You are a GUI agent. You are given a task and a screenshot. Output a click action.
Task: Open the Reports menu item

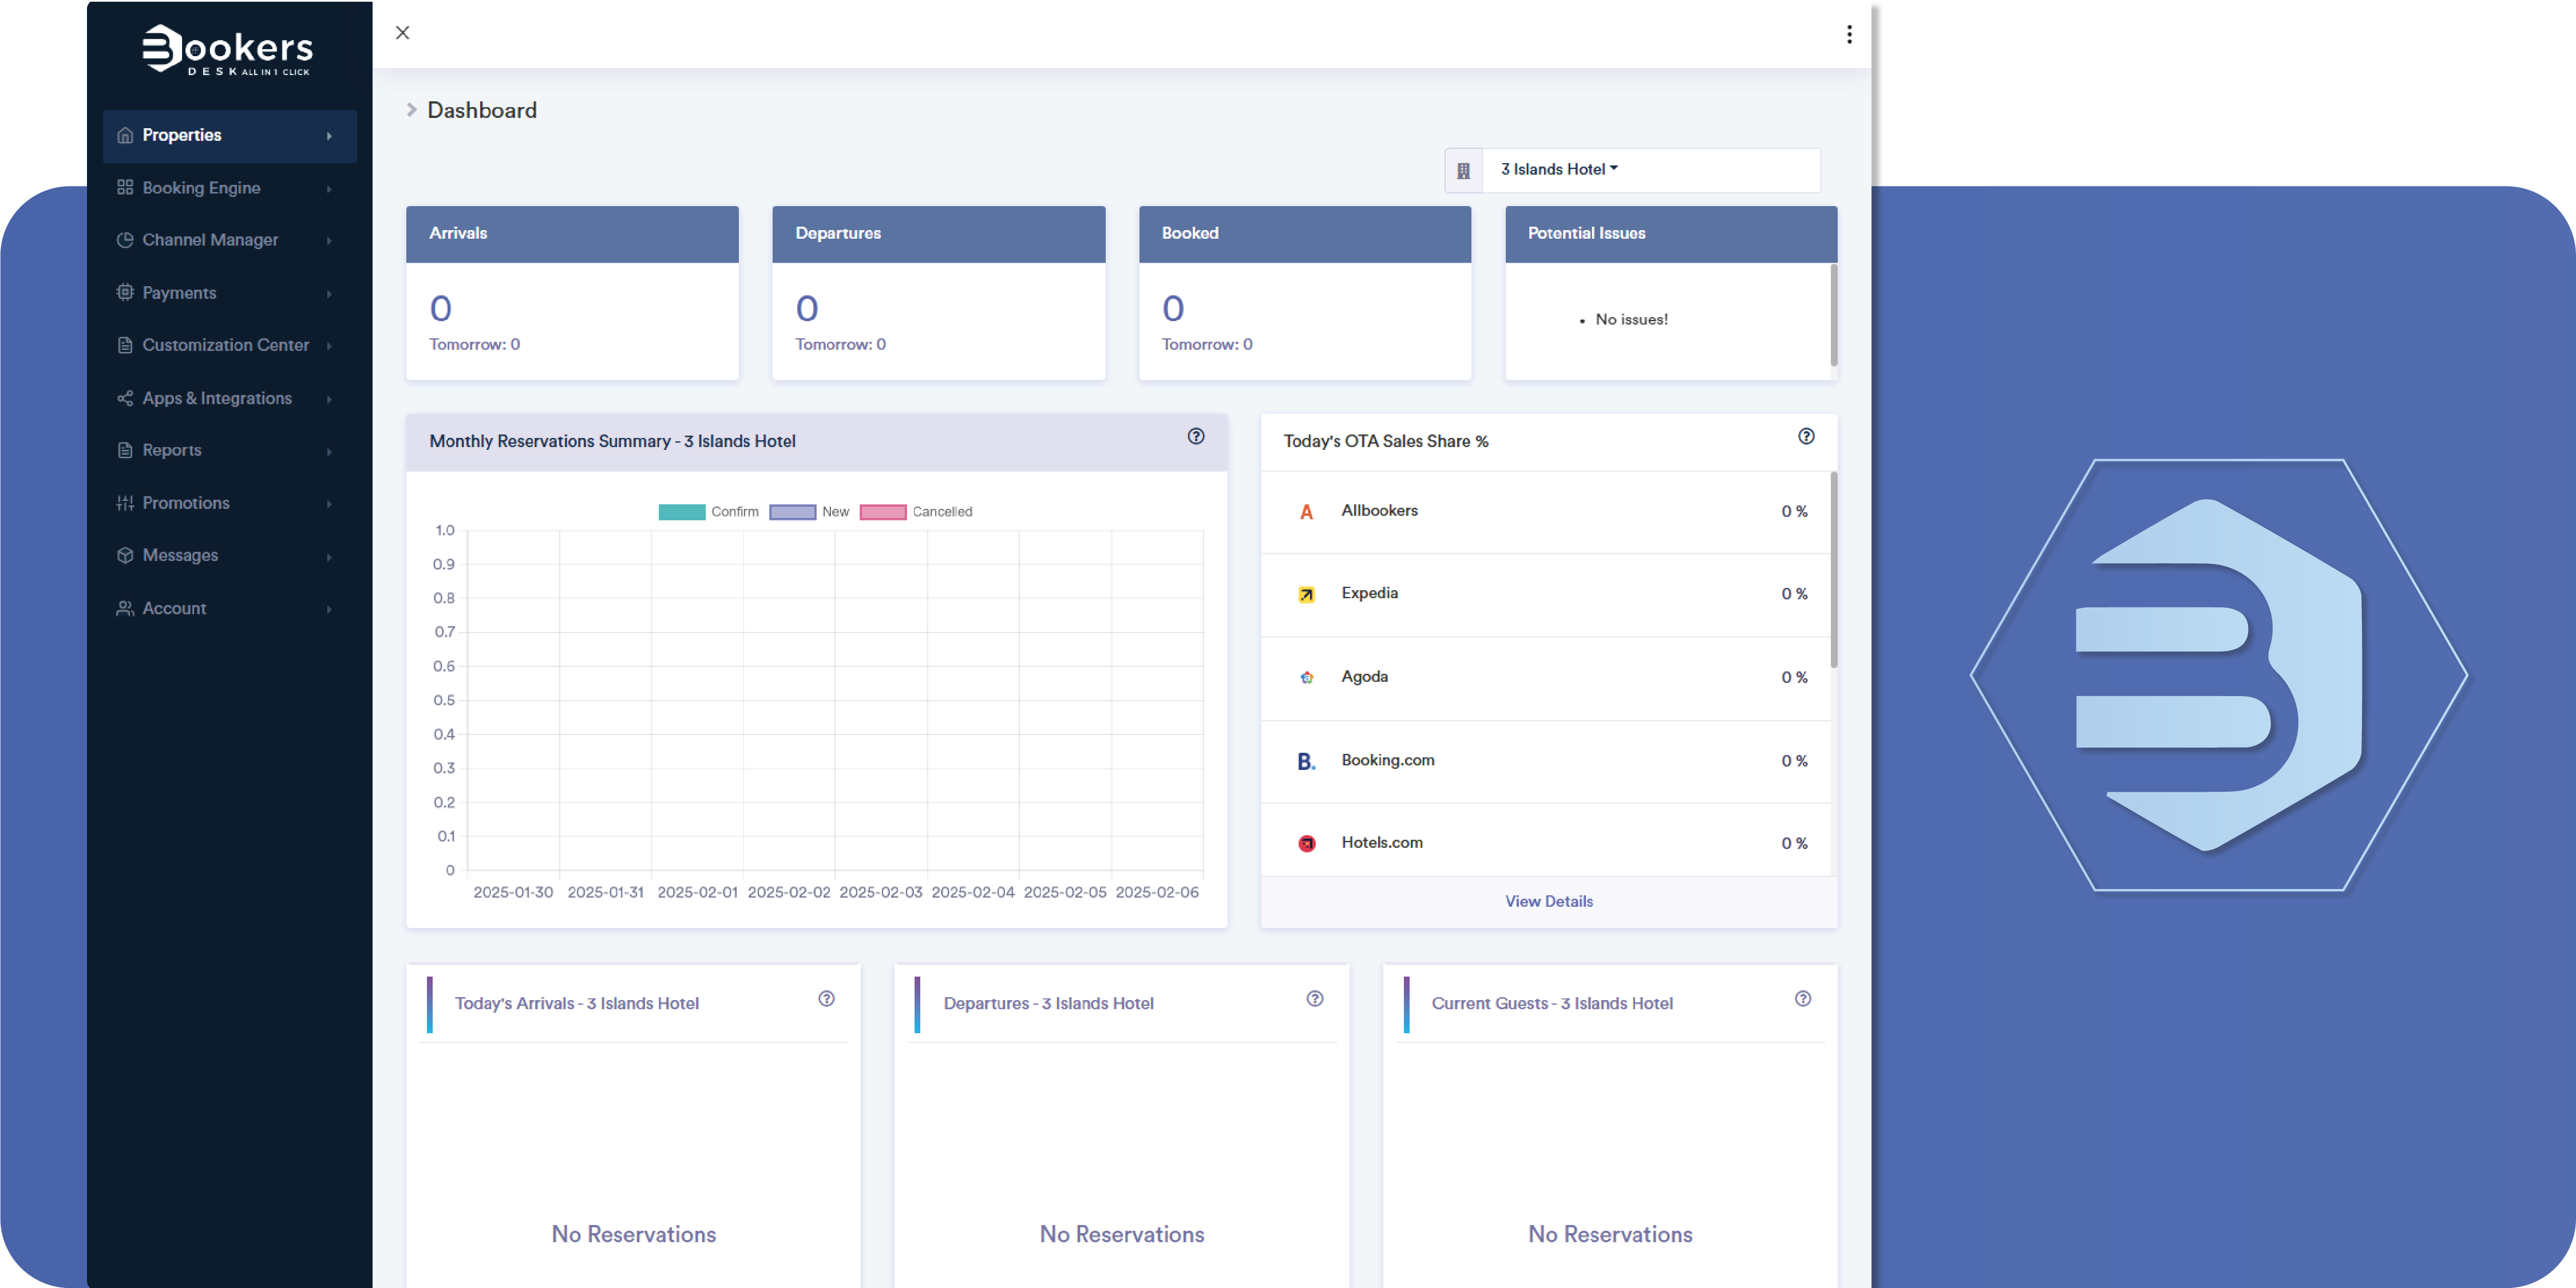(172, 450)
